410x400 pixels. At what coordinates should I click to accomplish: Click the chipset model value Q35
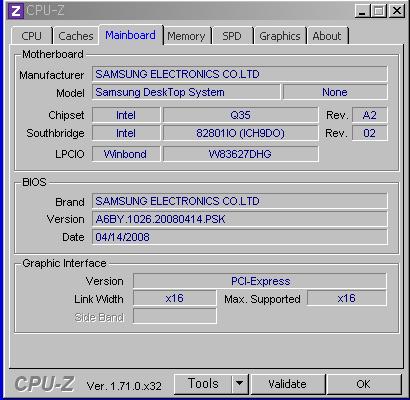tap(240, 115)
